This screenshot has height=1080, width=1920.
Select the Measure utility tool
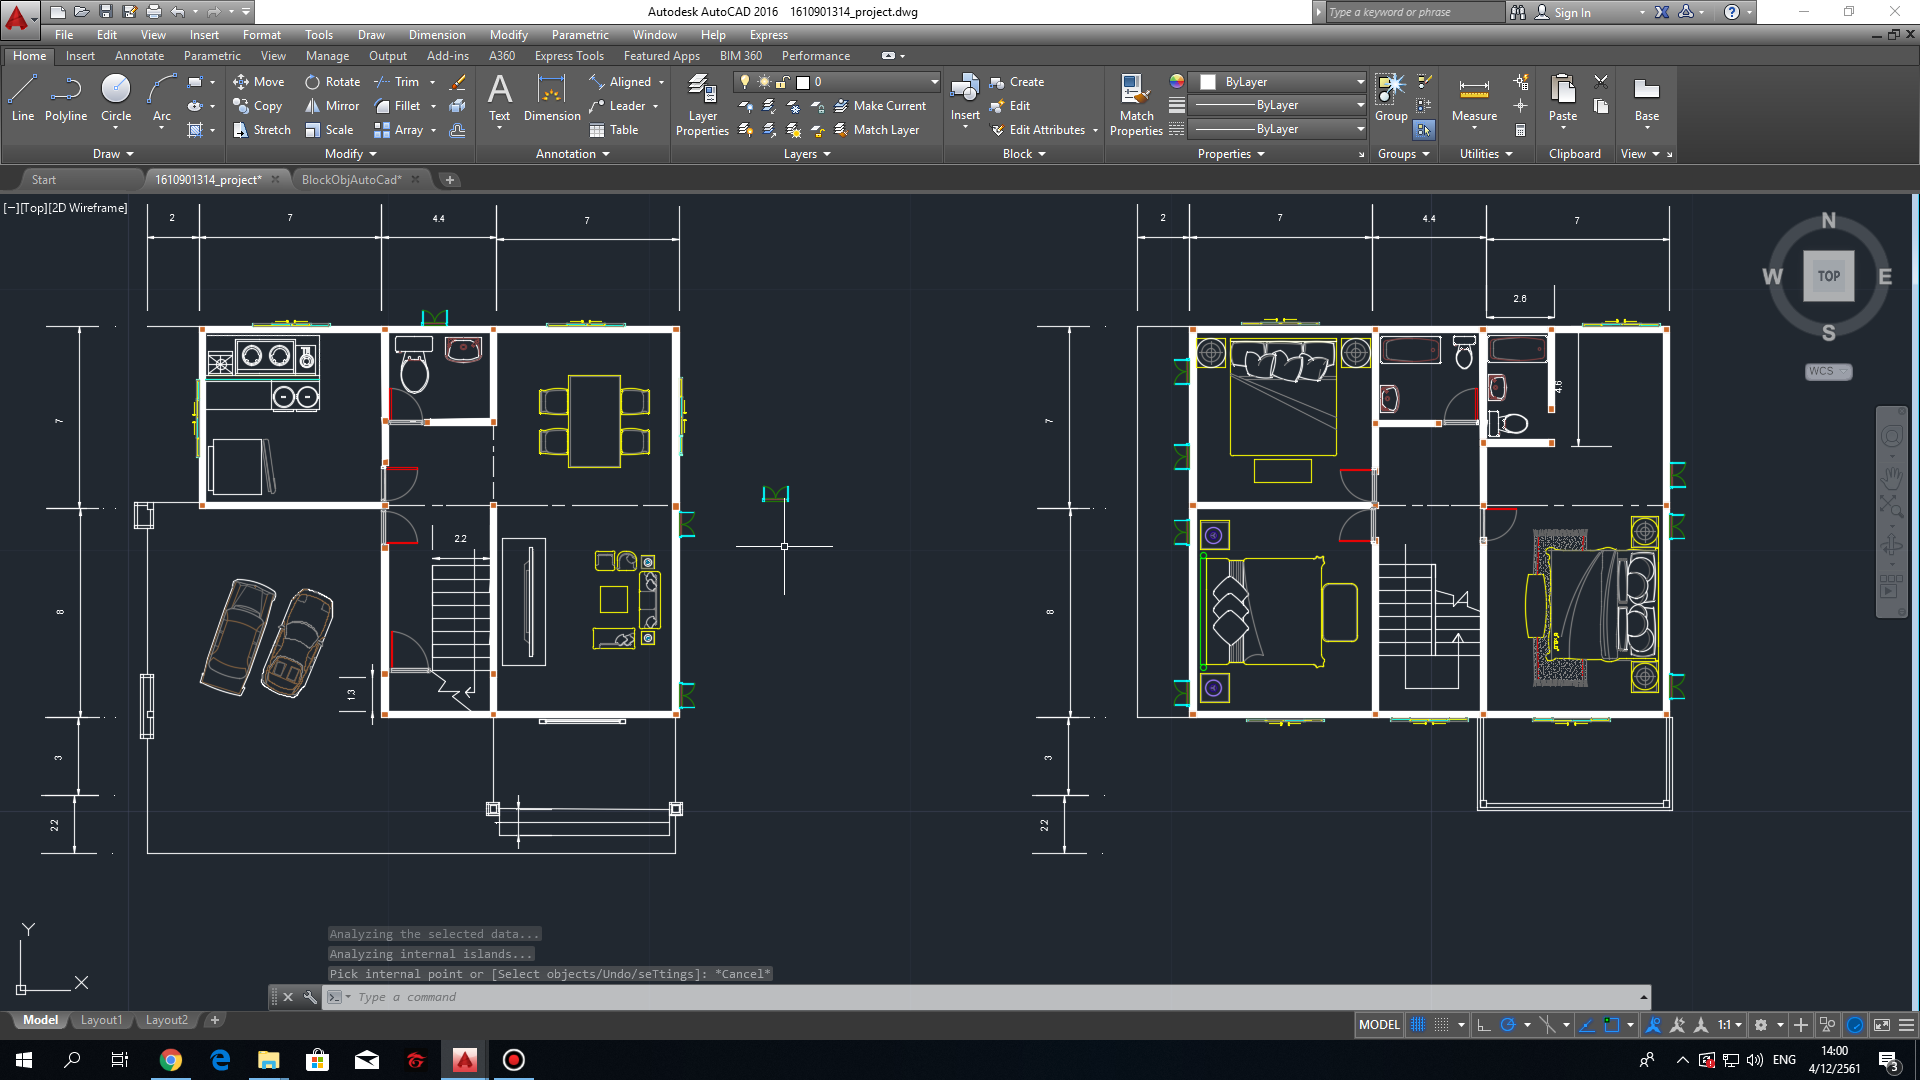1474,100
